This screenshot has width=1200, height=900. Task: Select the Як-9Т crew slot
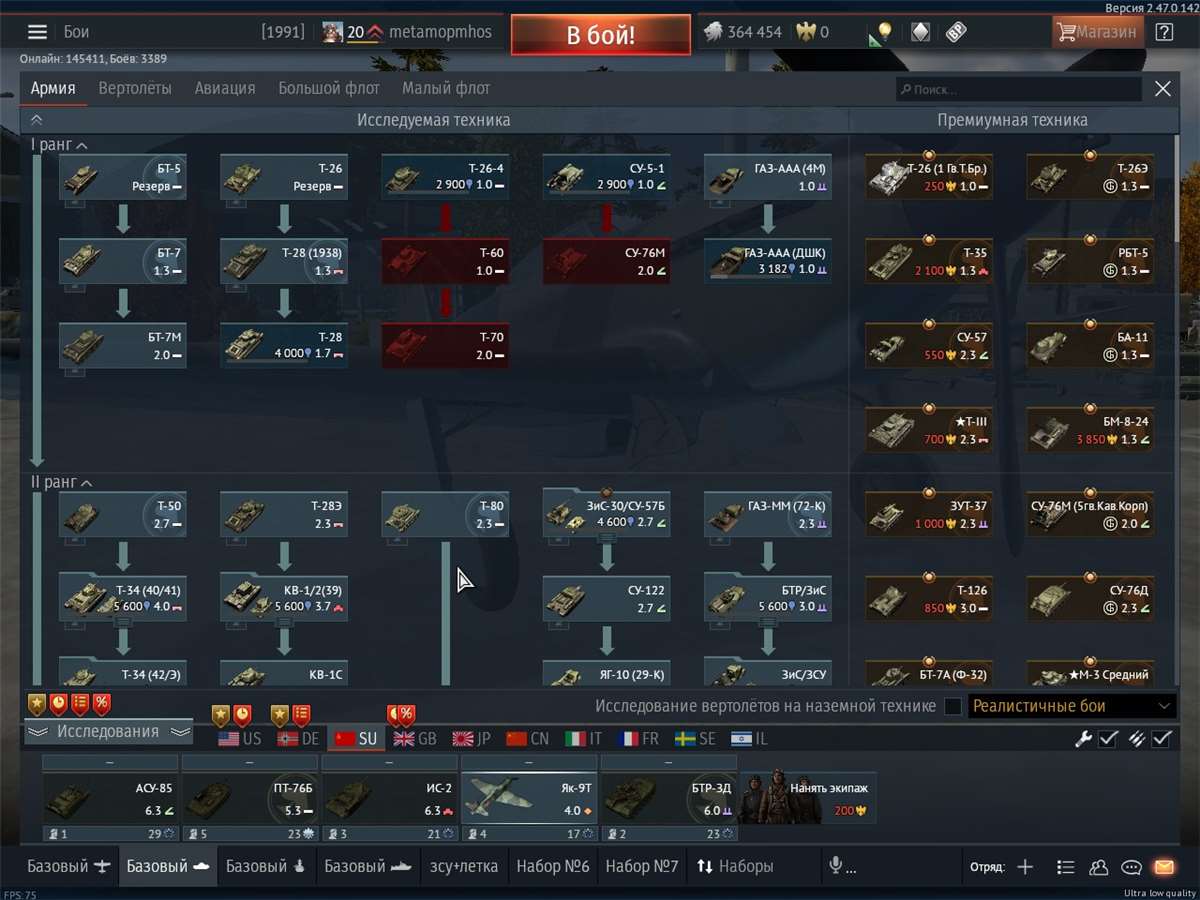(529, 798)
